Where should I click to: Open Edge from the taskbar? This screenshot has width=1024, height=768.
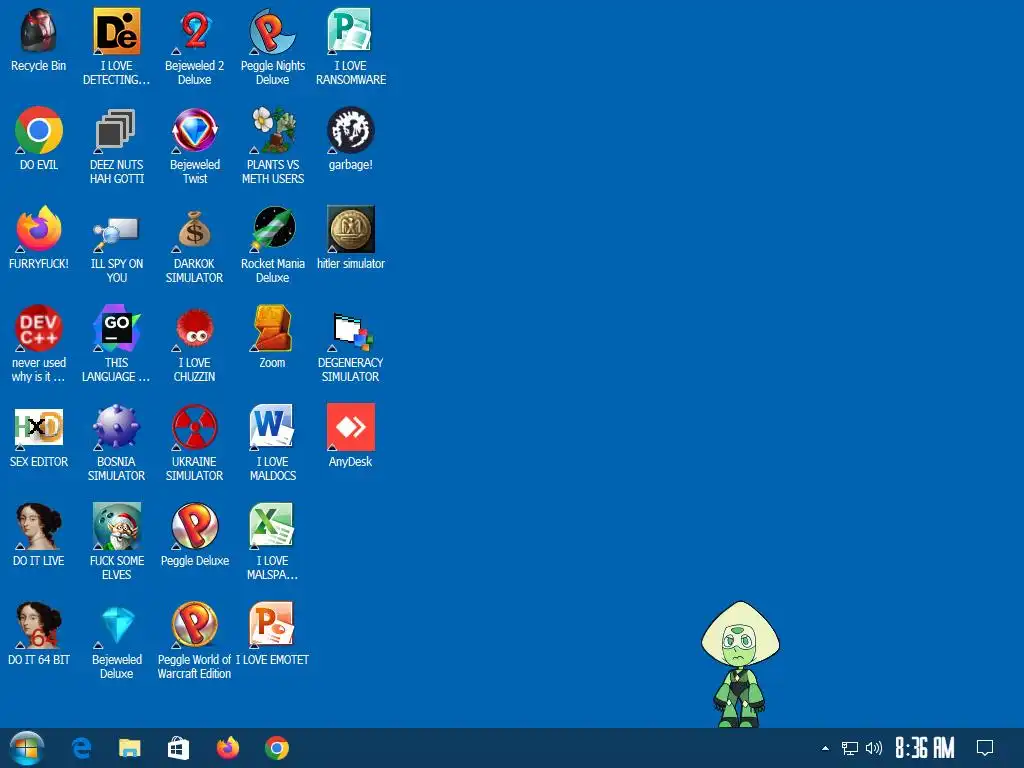coord(81,748)
